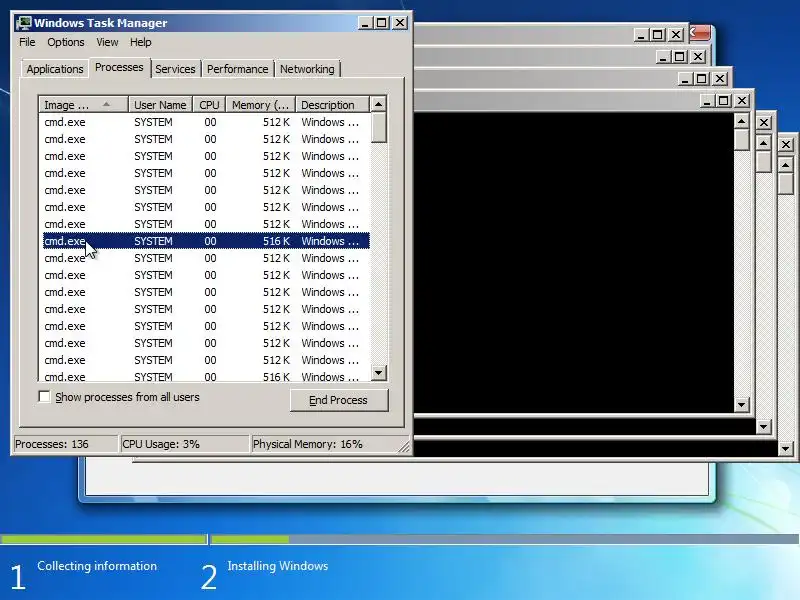This screenshot has width=800, height=600.
Task: Select the highlighted cmd.exe row with 516 K
Action: [x=206, y=241]
